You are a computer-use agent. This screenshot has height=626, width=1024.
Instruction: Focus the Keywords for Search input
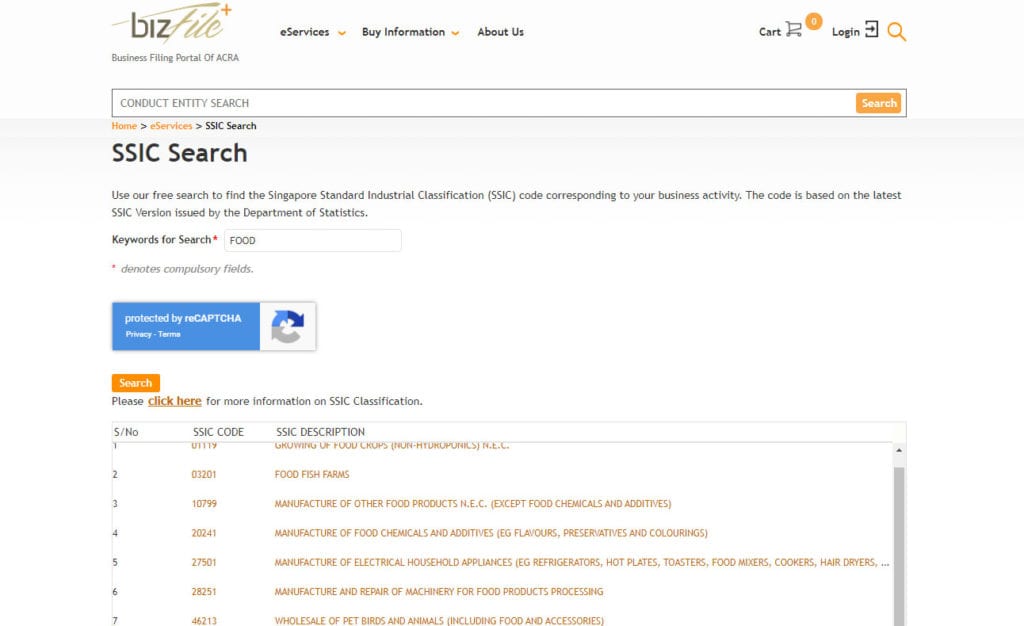coord(312,240)
